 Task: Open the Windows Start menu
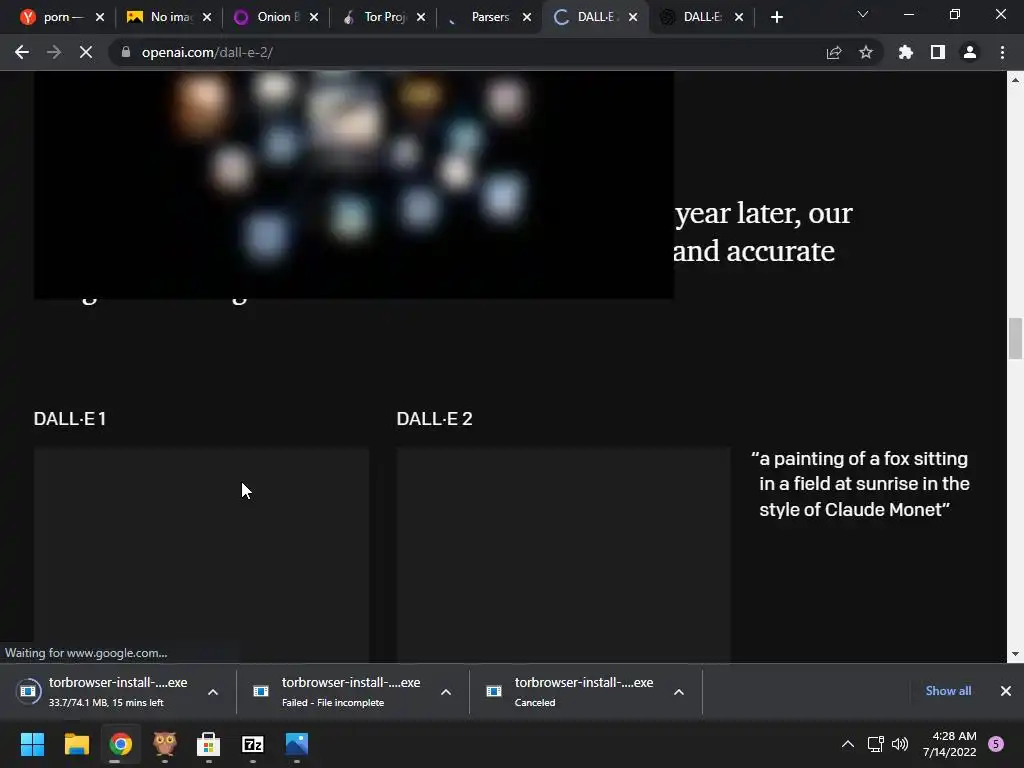coord(32,744)
